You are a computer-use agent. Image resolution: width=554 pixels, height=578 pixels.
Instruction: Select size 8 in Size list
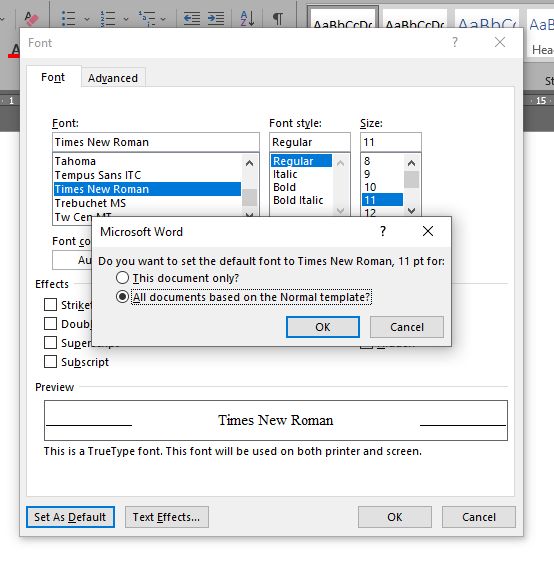[382, 161]
